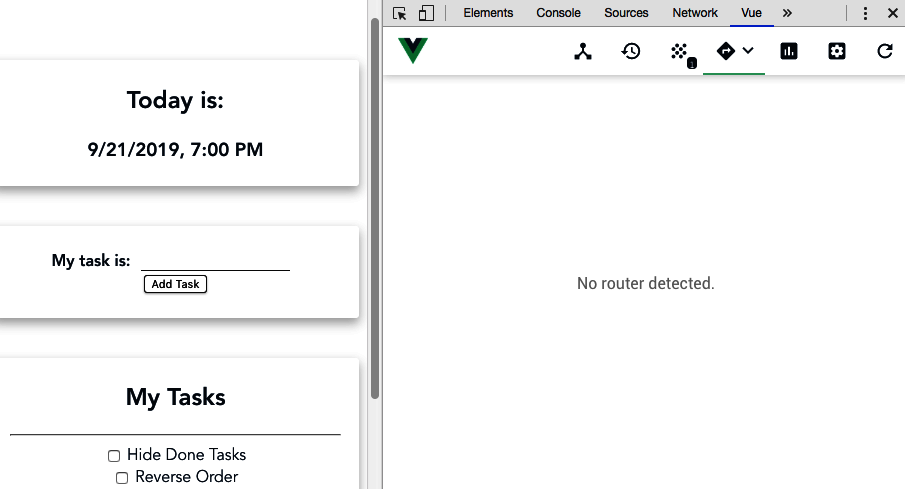Click the inspect element picker icon
Image resolution: width=905 pixels, height=489 pixels.
coord(399,13)
